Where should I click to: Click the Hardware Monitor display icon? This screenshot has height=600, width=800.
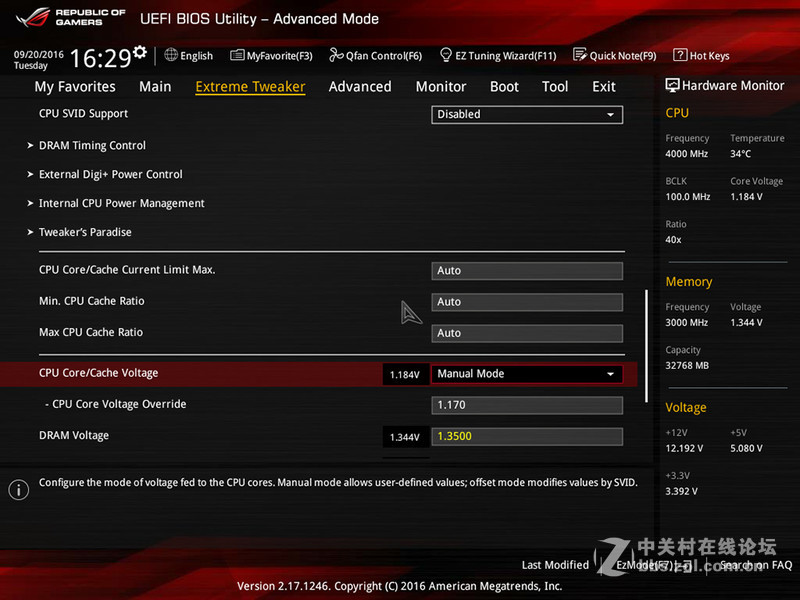(x=672, y=85)
